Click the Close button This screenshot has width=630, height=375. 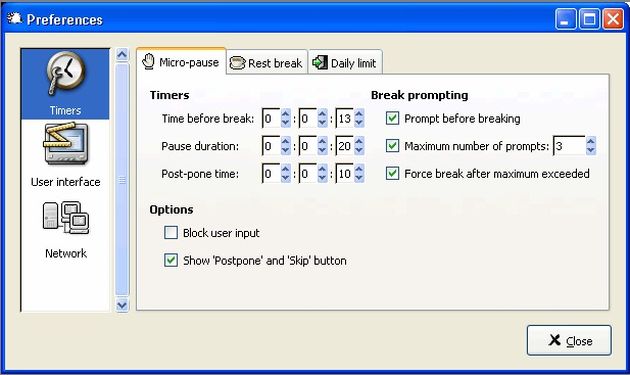pyautogui.click(x=569, y=340)
